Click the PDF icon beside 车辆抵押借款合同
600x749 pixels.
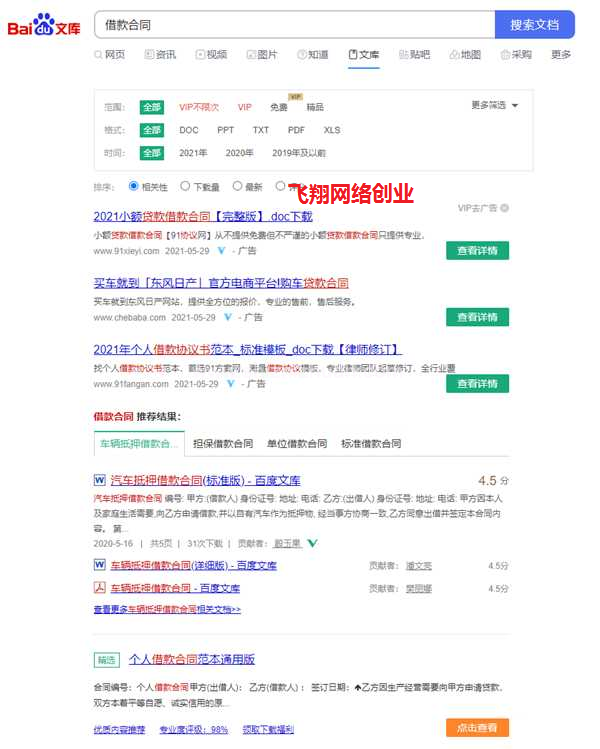coord(99,588)
